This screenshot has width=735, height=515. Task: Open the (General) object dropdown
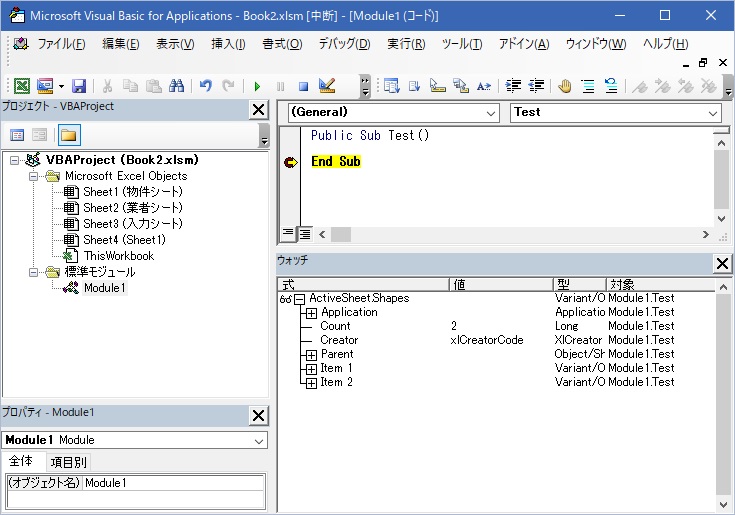[x=491, y=113]
